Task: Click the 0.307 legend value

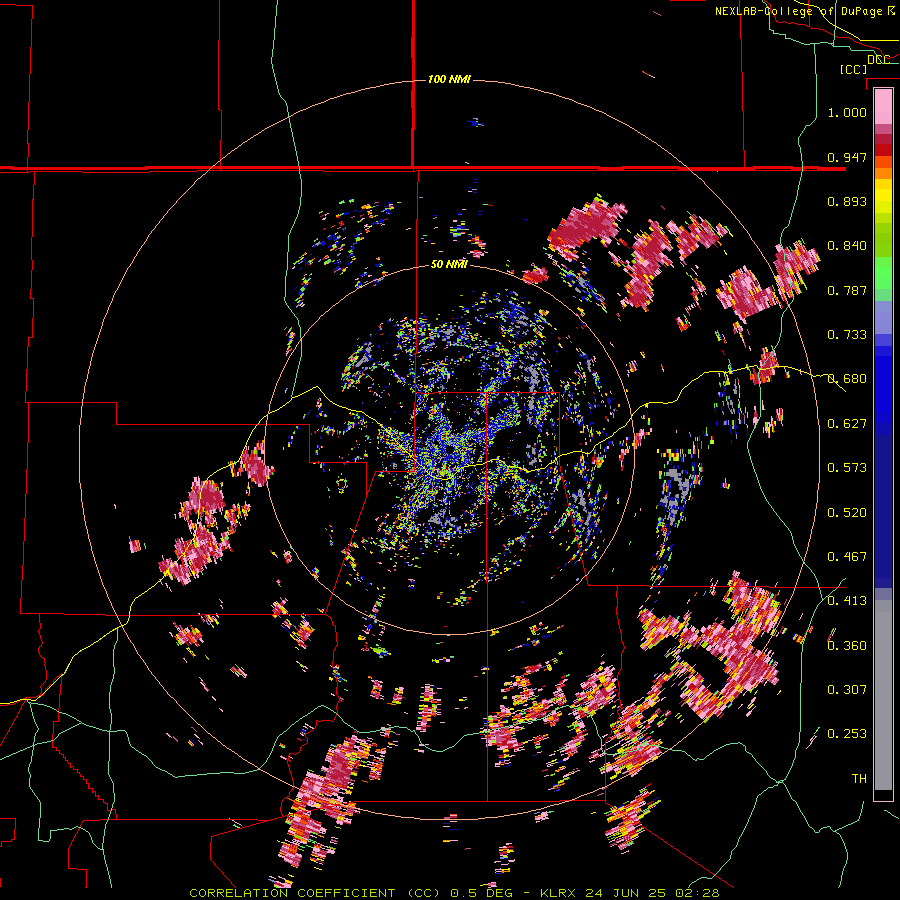Action: coord(847,690)
